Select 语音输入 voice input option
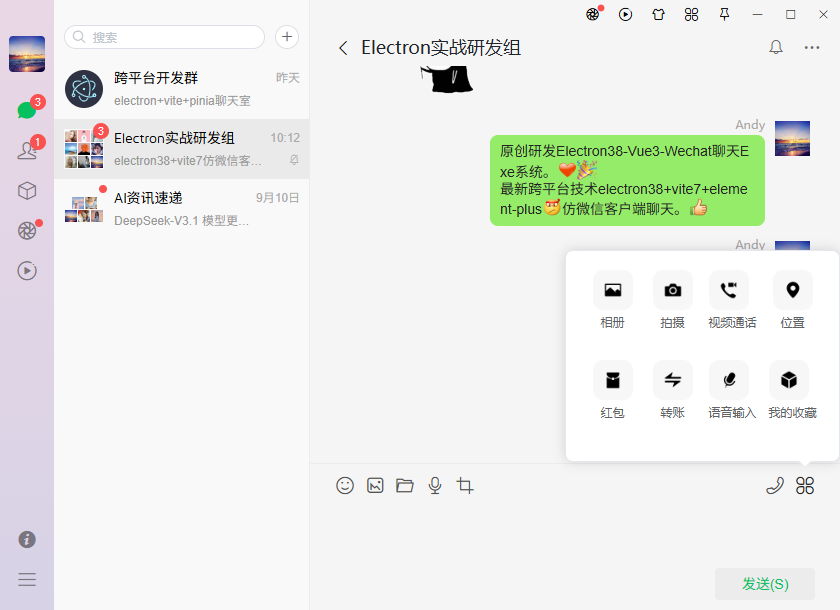 pos(732,390)
